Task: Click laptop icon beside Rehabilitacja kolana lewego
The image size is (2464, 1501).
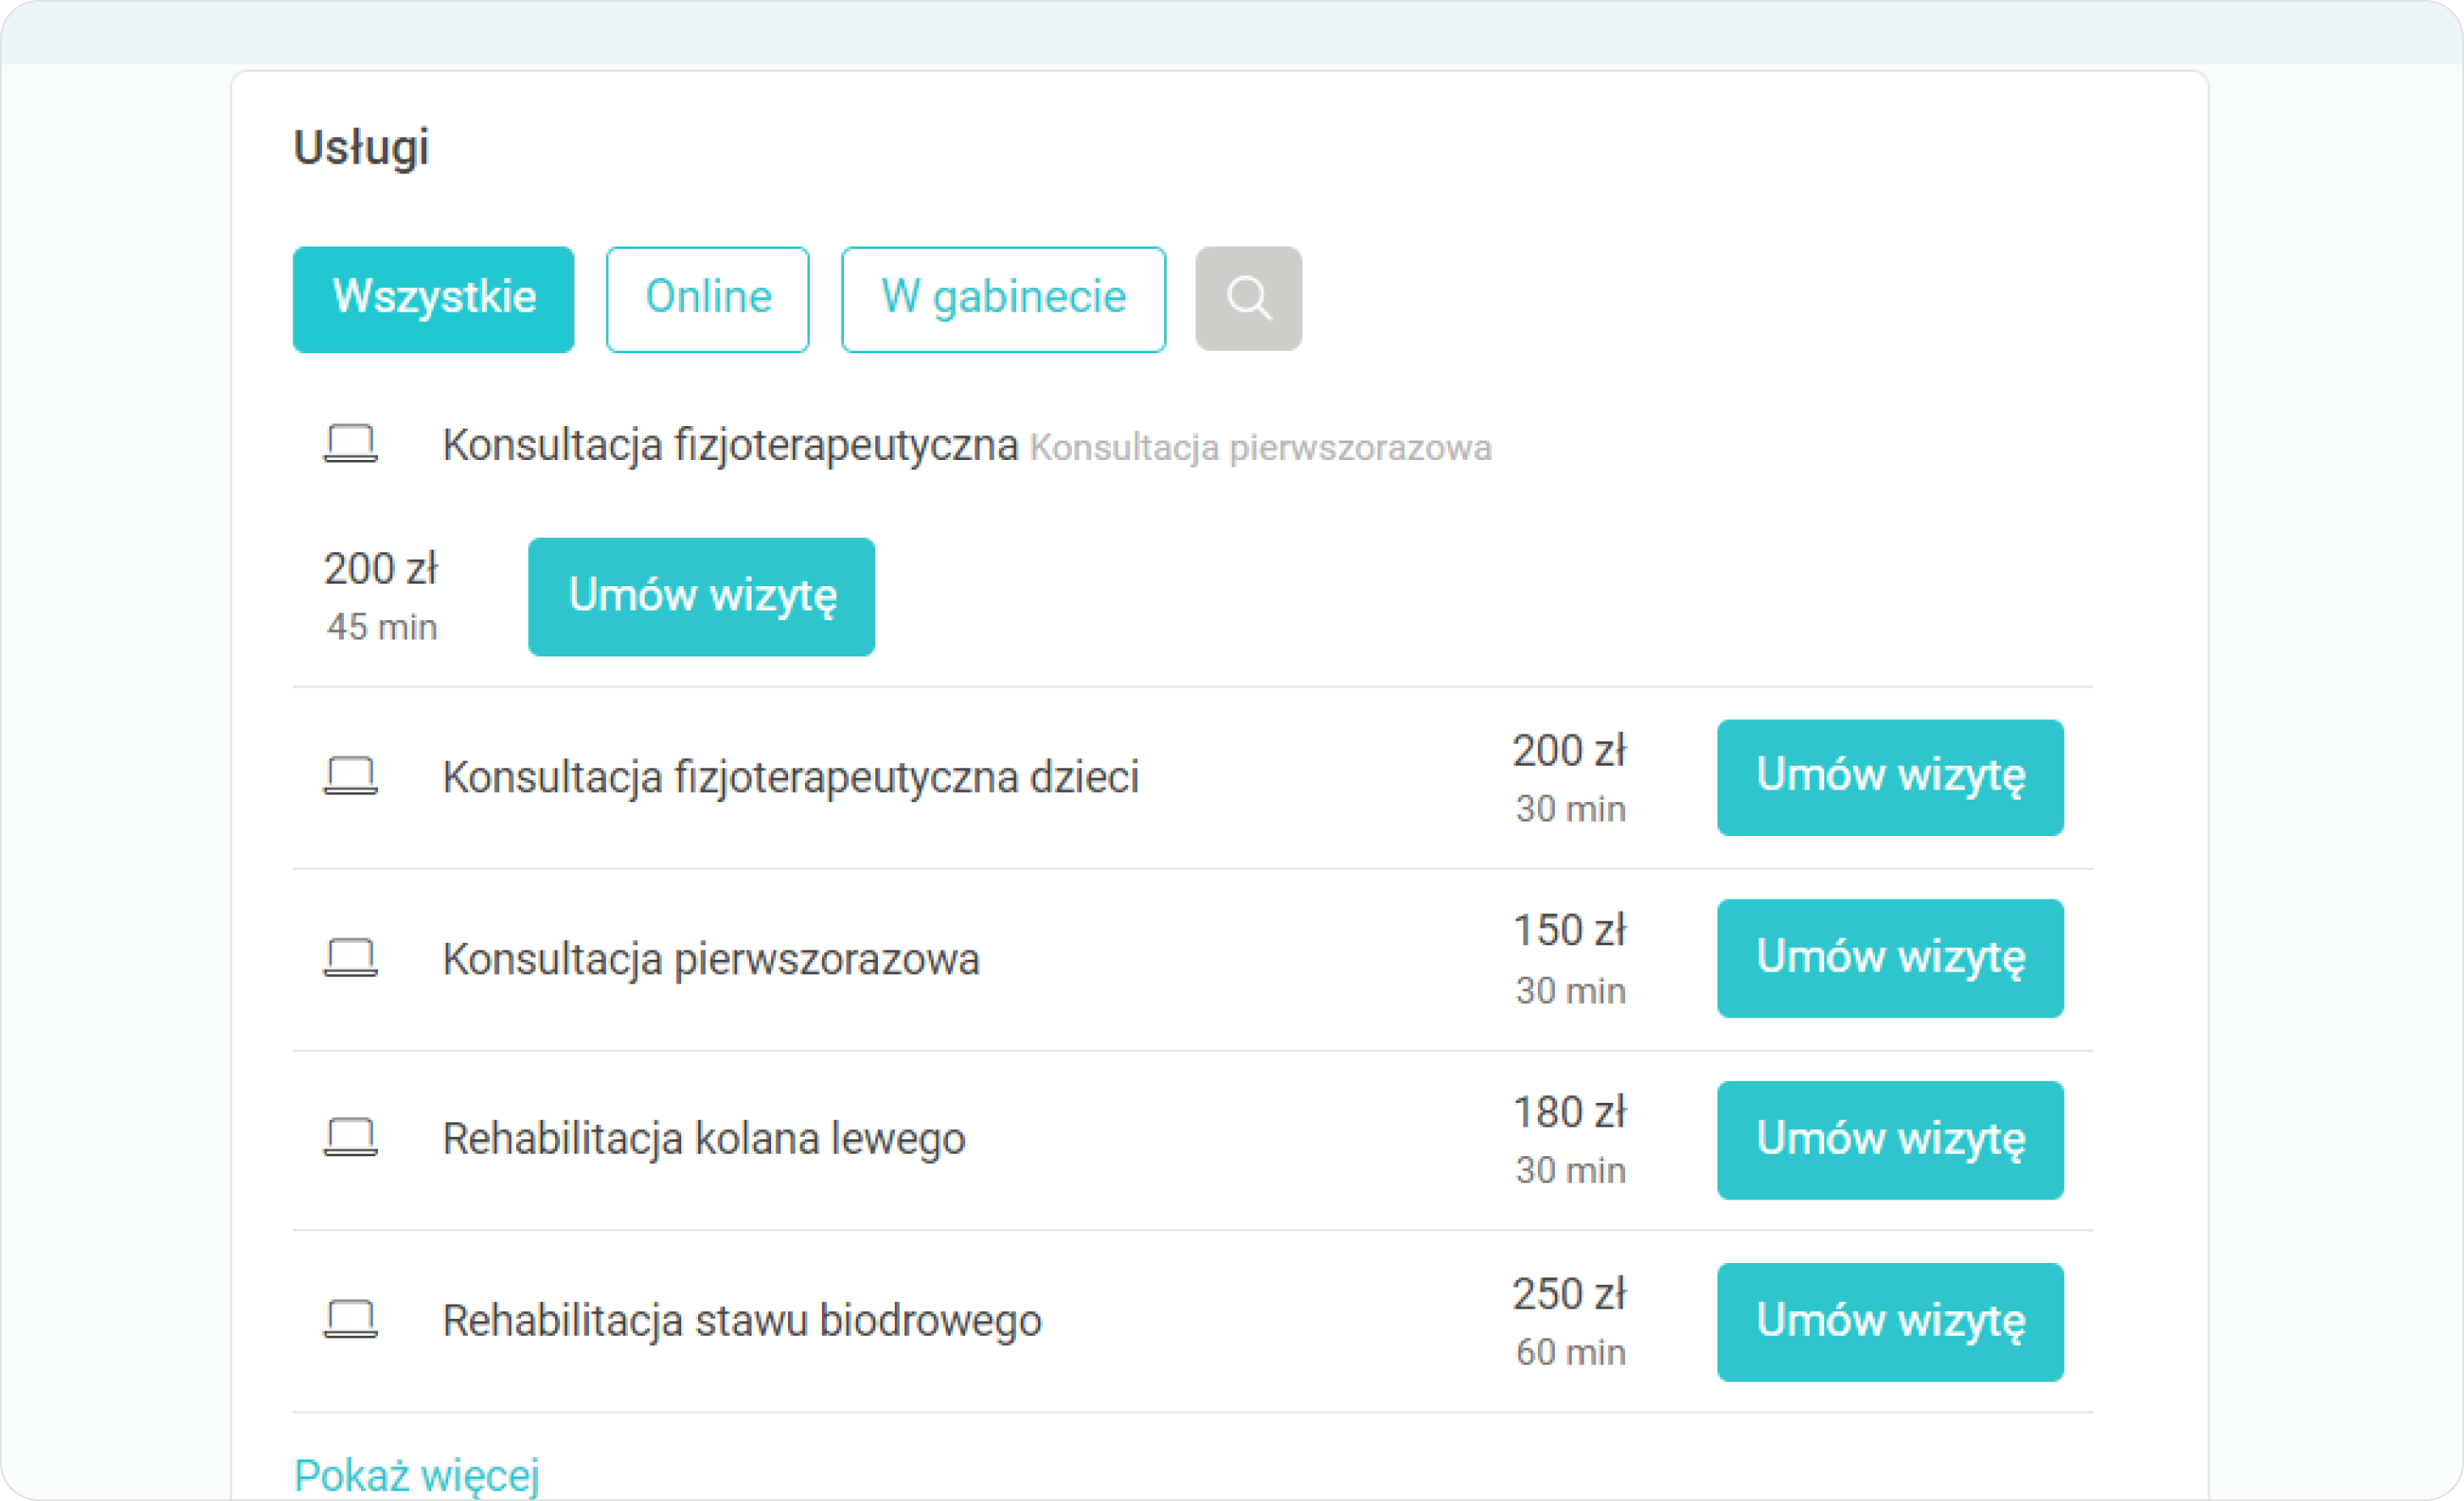Action: [x=350, y=1137]
